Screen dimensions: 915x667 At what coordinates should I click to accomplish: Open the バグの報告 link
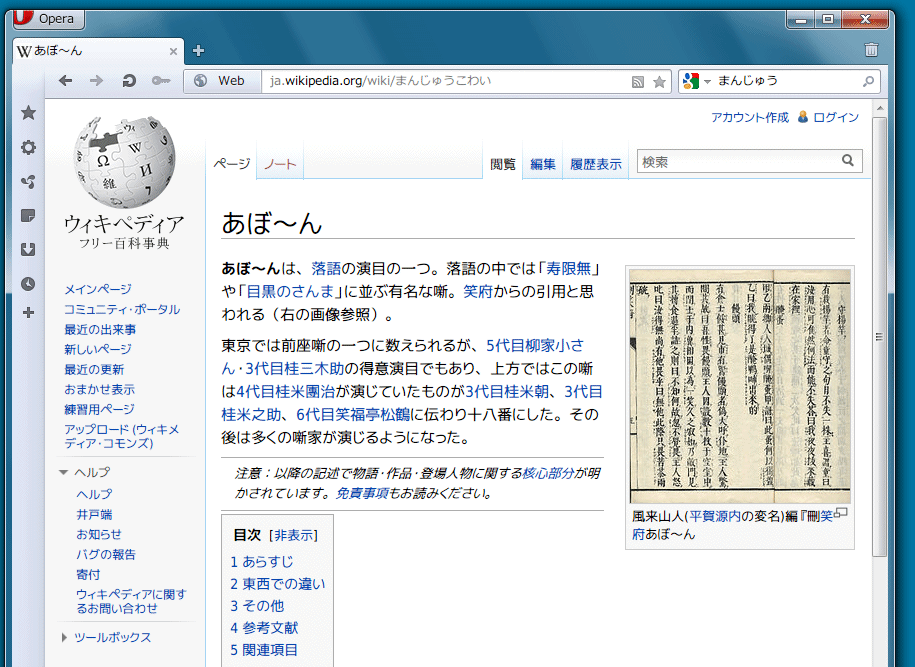[x=106, y=554]
